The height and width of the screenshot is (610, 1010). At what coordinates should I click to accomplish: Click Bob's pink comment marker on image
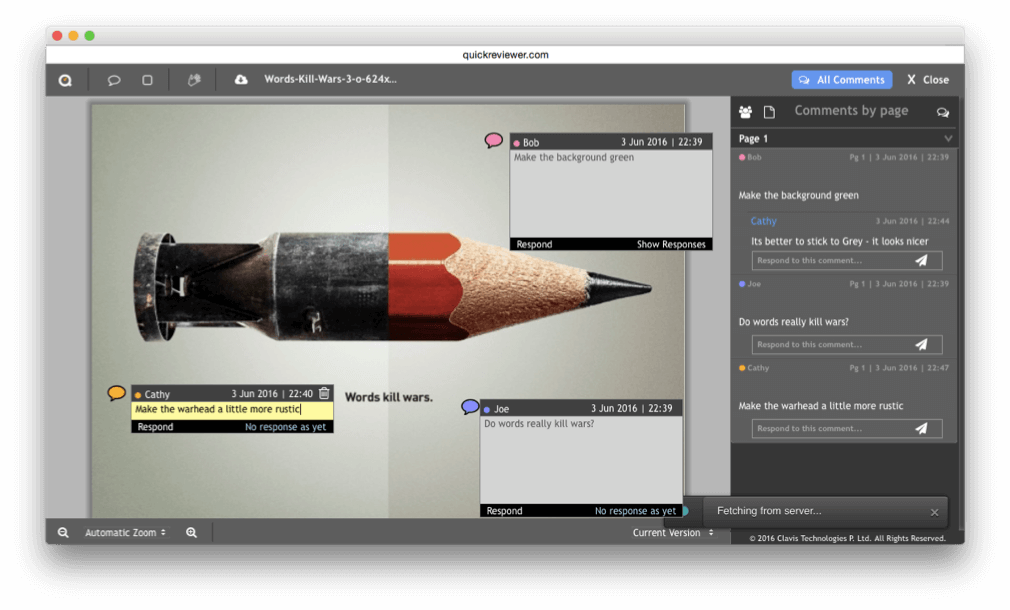click(x=493, y=140)
